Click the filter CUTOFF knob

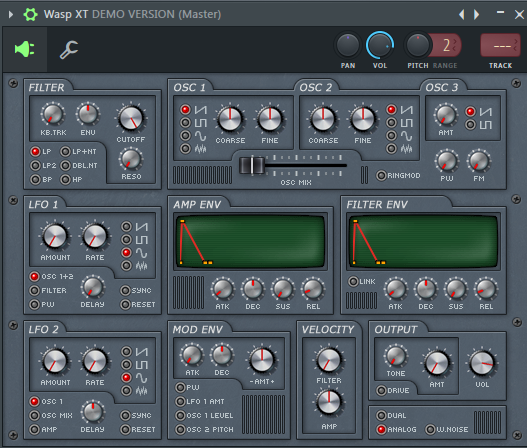click(131, 118)
